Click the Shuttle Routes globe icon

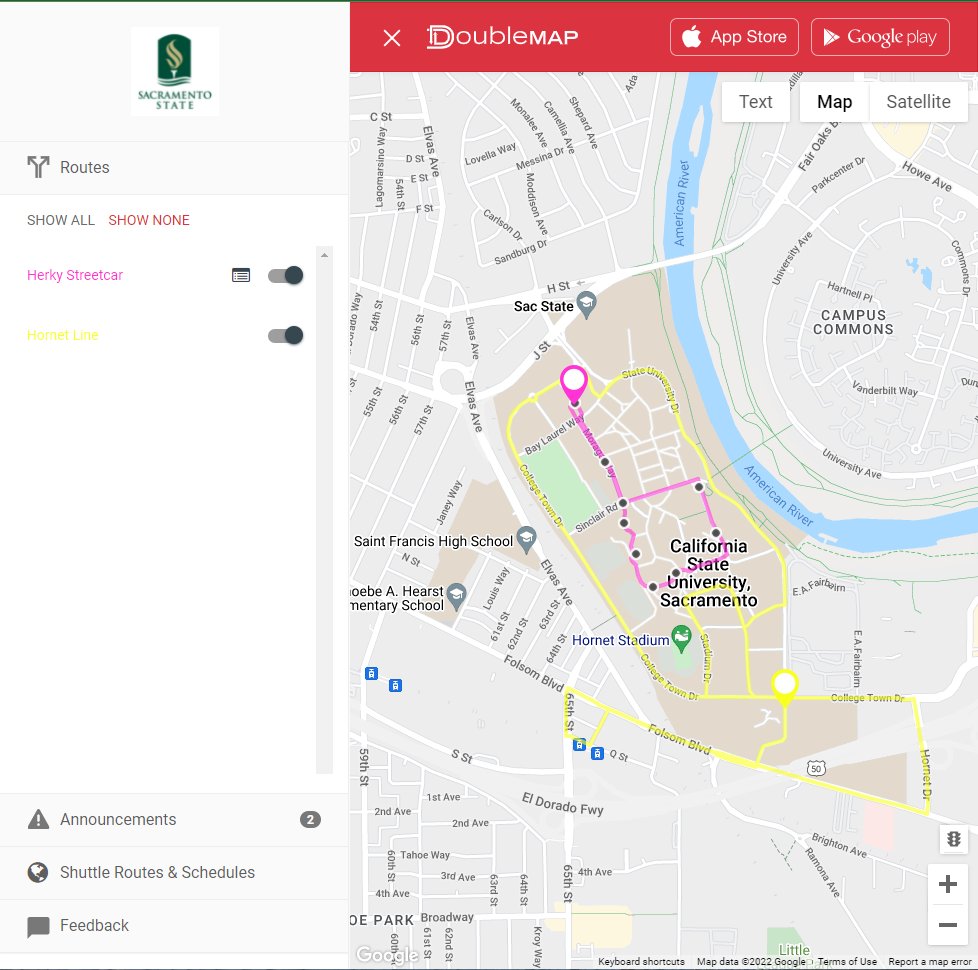(38, 872)
